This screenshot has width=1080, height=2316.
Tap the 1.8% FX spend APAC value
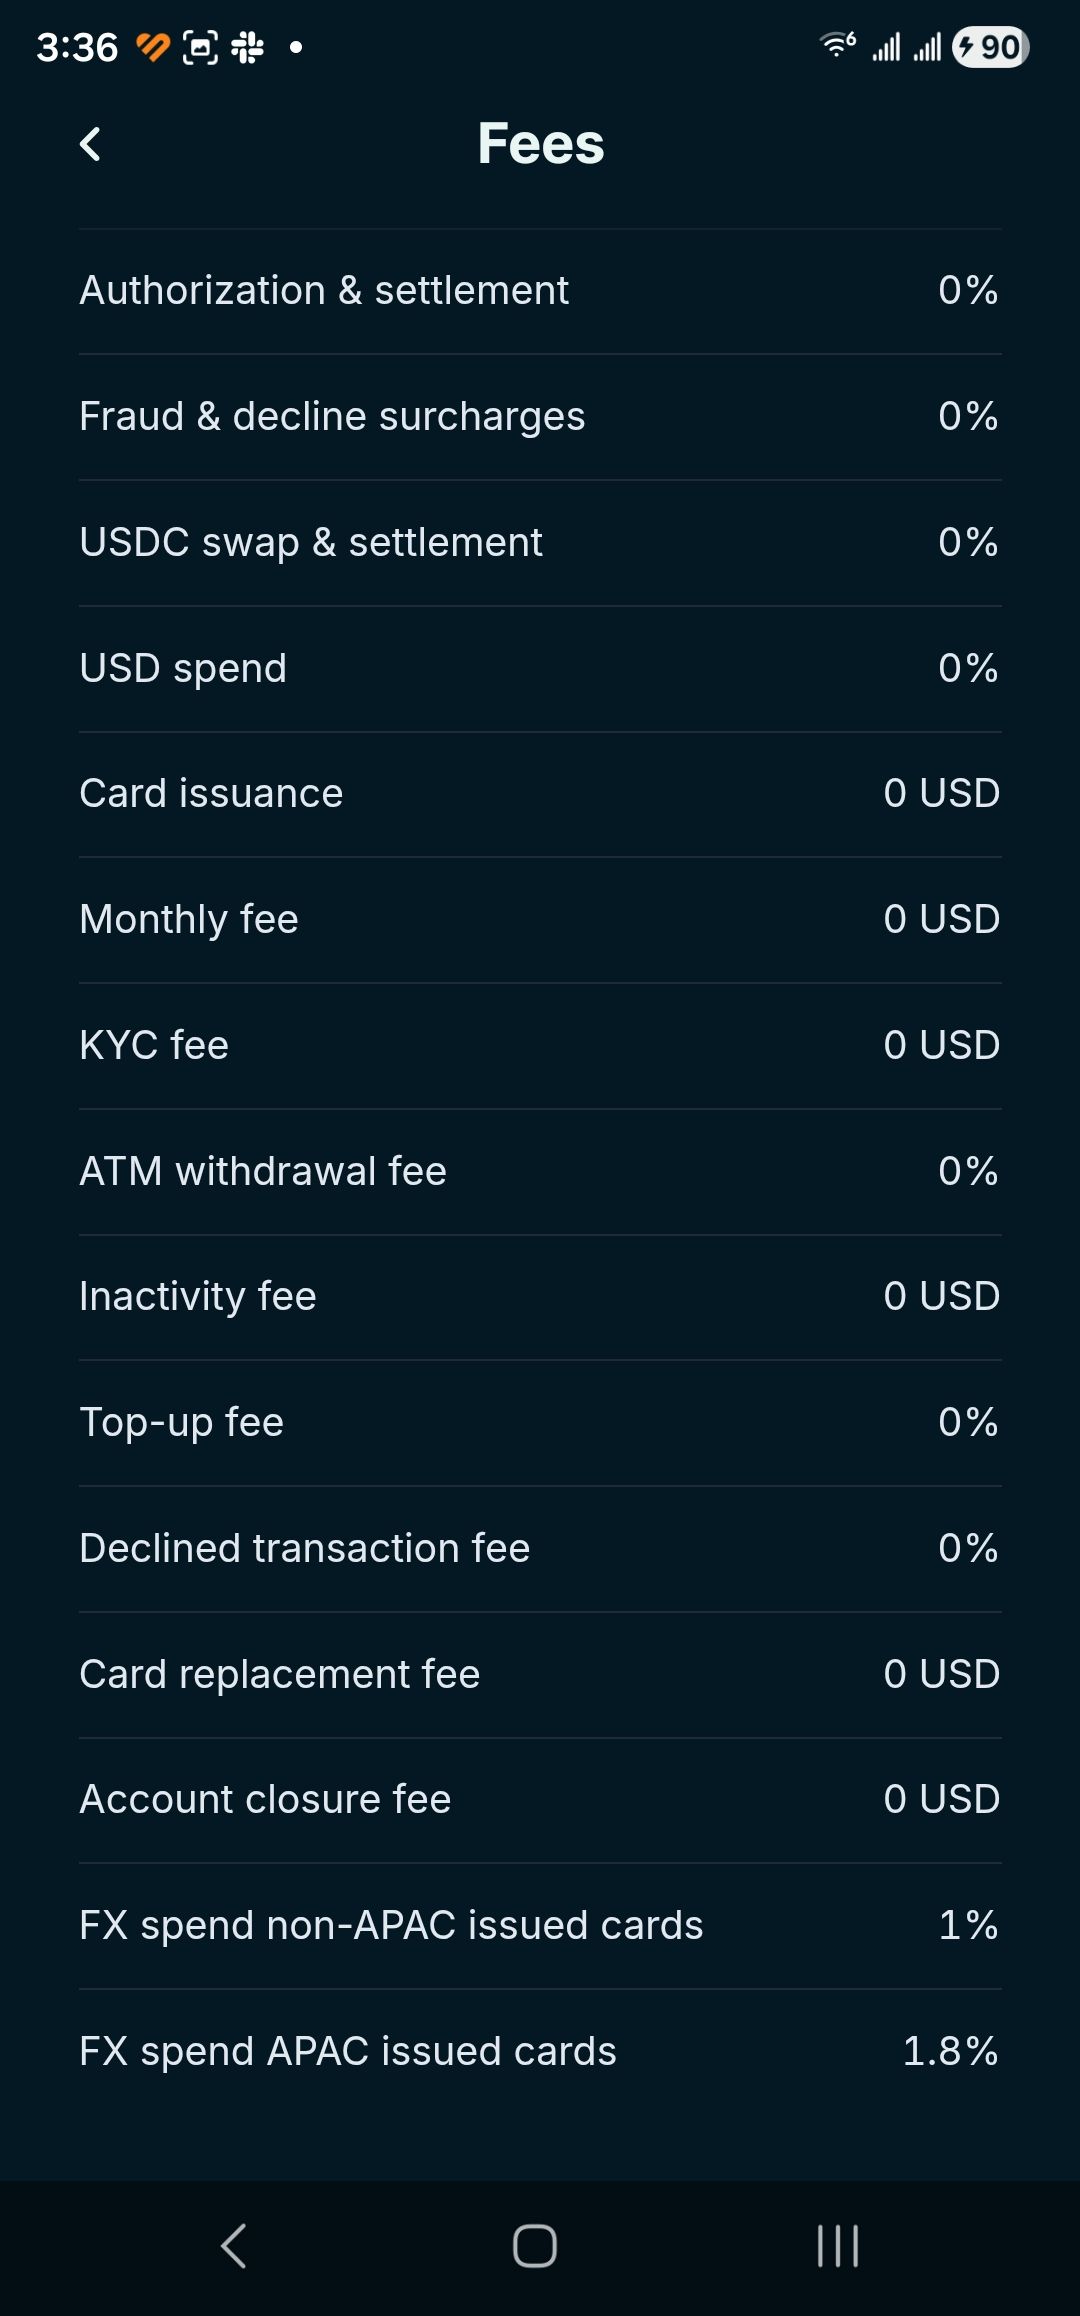(x=950, y=2052)
